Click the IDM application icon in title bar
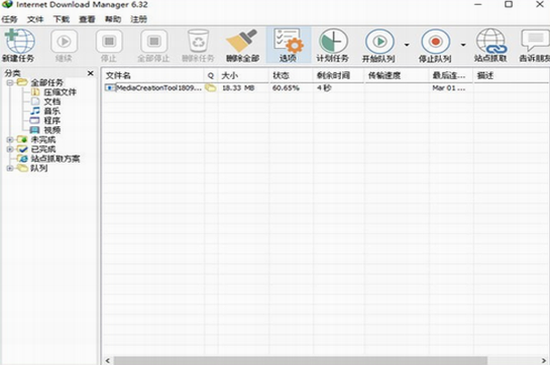 [7, 4]
